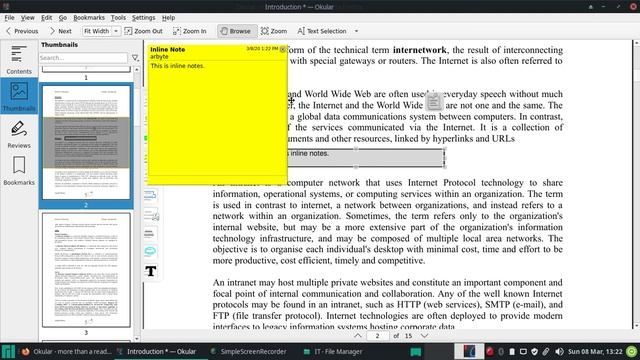Close the yellow Inline Note popup

(x=282, y=49)
